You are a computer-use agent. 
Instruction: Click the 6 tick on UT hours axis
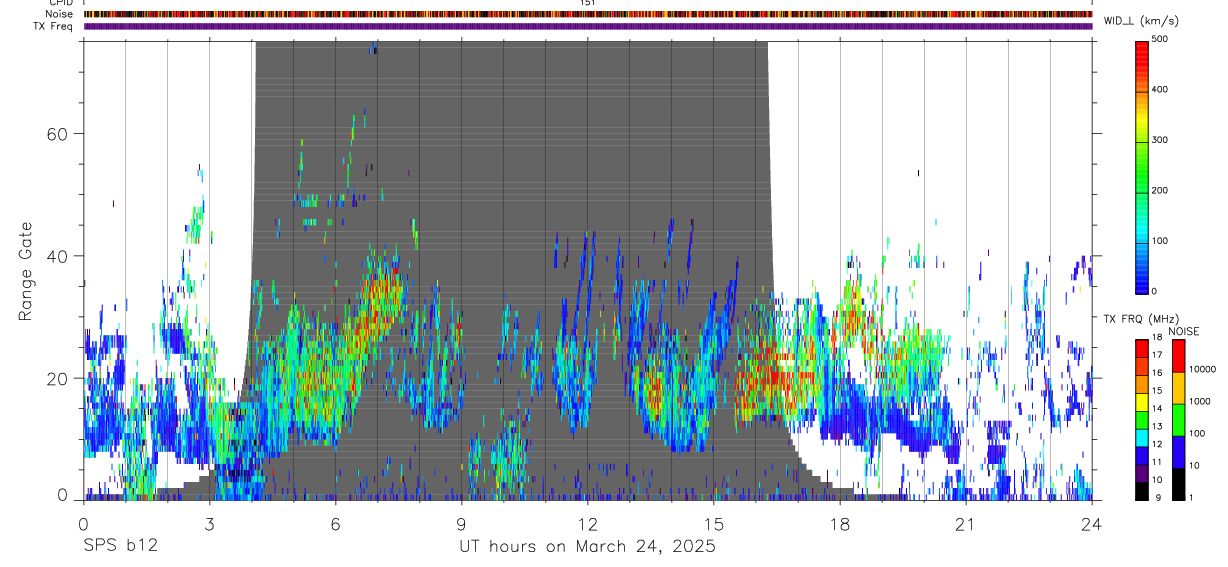coord(335,523)
